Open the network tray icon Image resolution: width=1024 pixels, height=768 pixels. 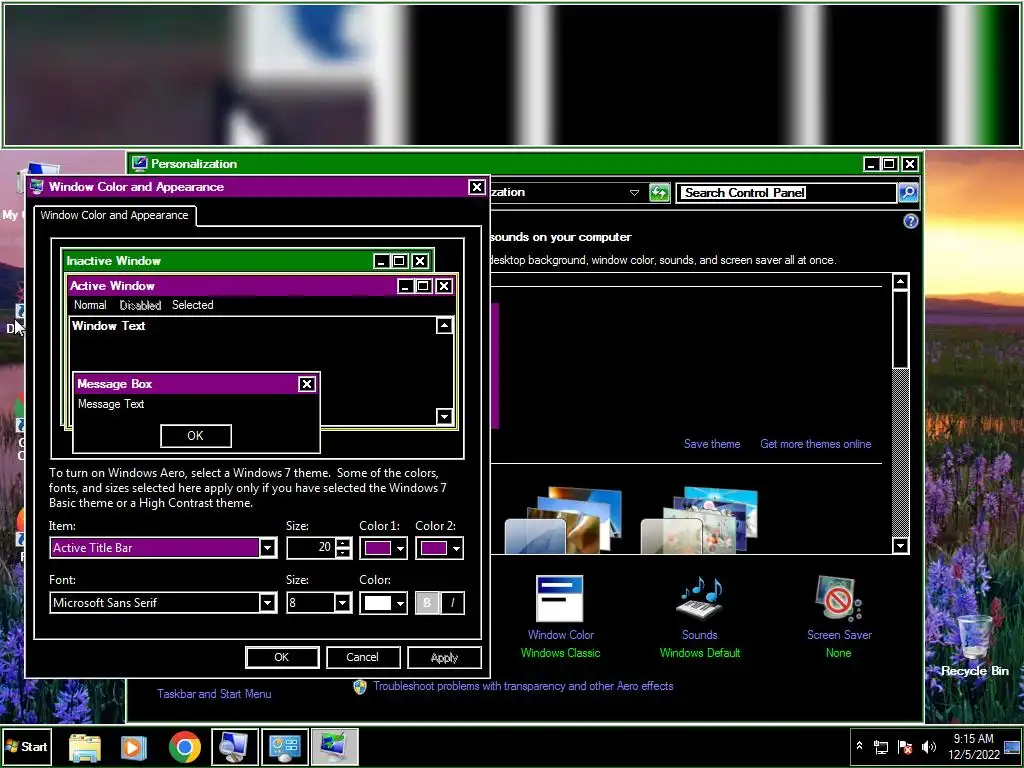tap(881, 746)
